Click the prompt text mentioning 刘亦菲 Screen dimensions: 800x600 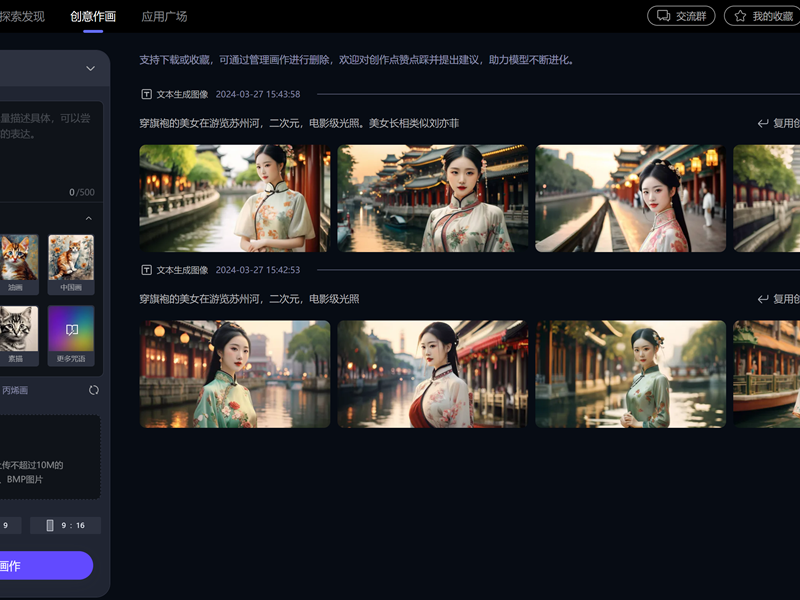pos(299,123)
